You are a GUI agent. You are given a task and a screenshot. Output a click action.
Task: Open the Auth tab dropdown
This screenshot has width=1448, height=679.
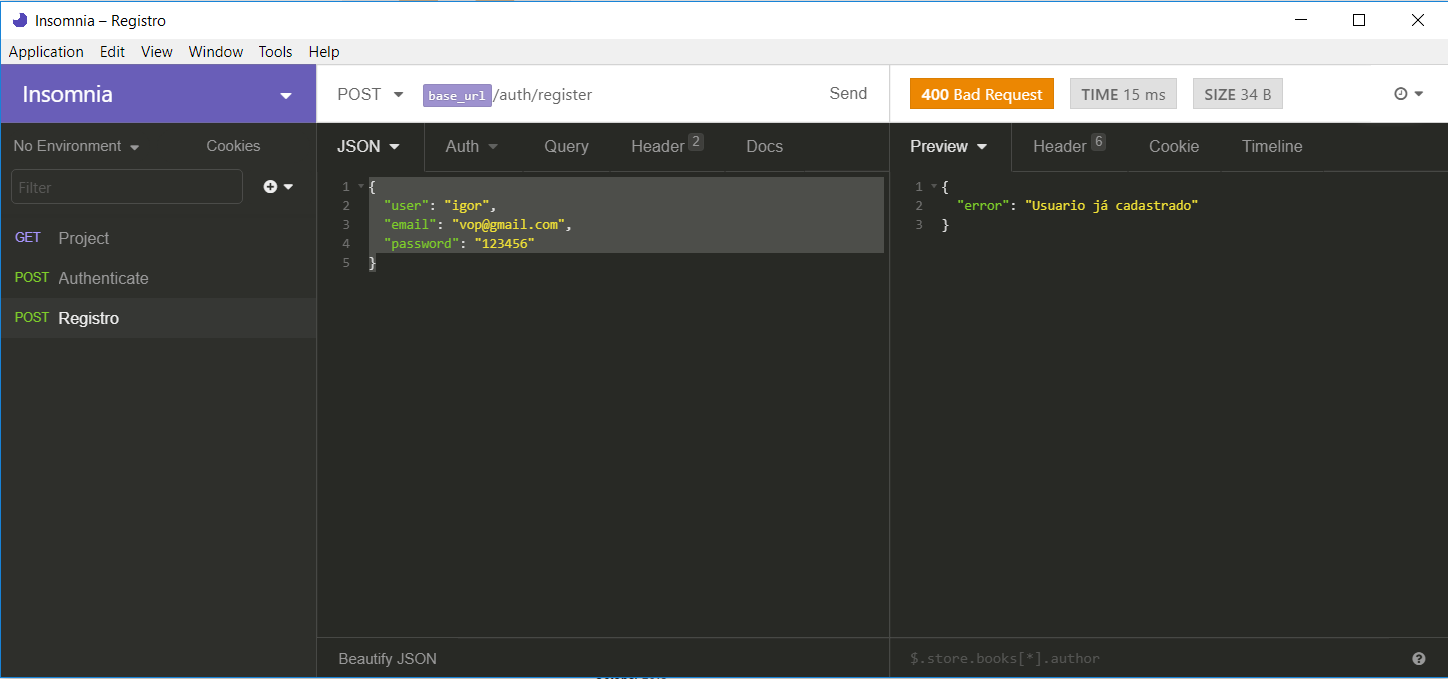point(472,146)
